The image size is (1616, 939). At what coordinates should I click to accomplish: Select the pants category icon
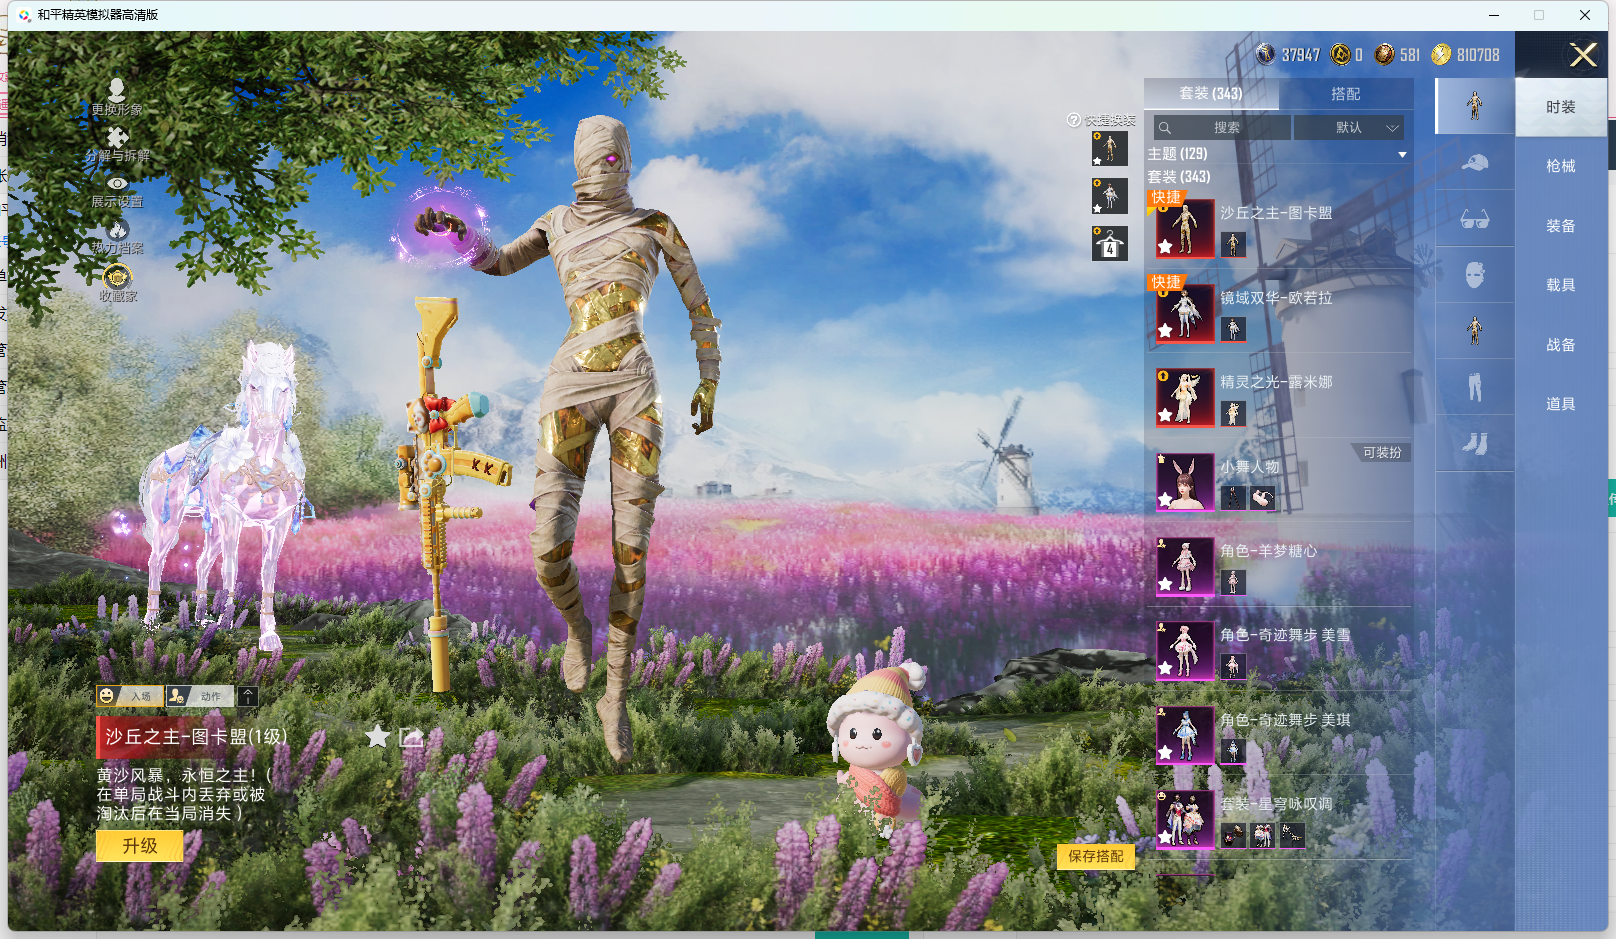[x=1474, y=387]
